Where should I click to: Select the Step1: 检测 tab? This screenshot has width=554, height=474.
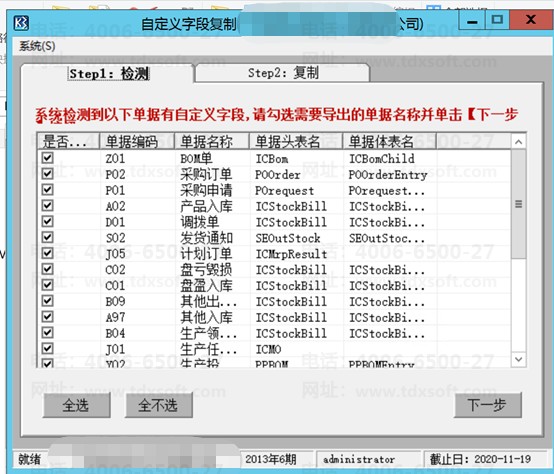point(109,74)
